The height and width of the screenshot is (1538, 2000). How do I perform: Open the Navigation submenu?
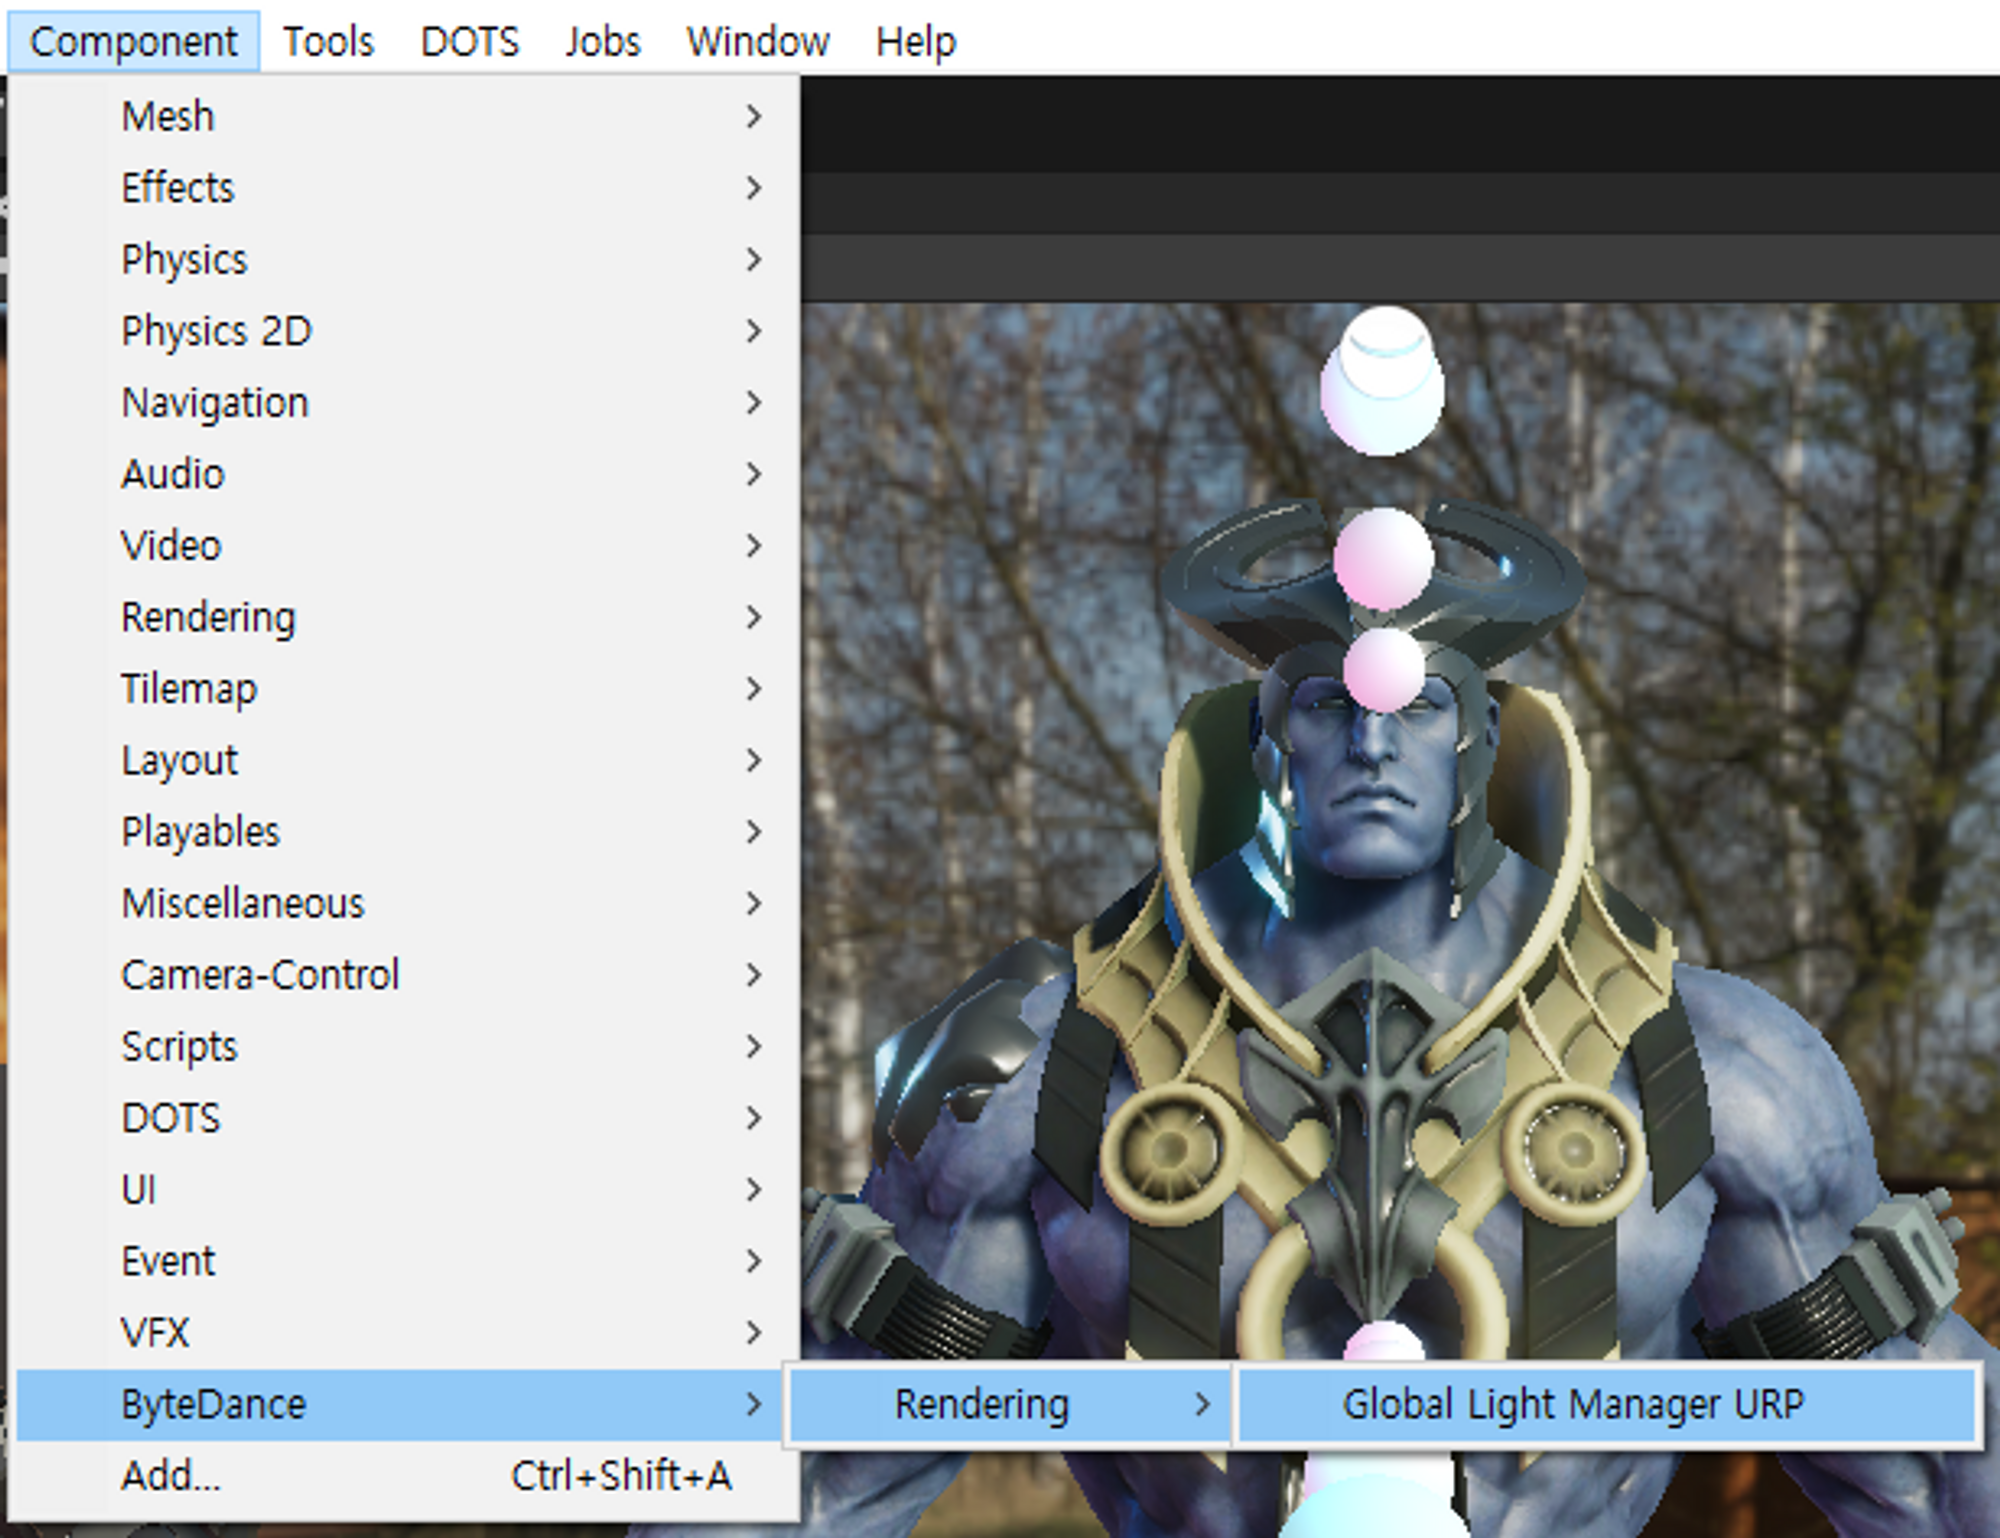[215, 403]
